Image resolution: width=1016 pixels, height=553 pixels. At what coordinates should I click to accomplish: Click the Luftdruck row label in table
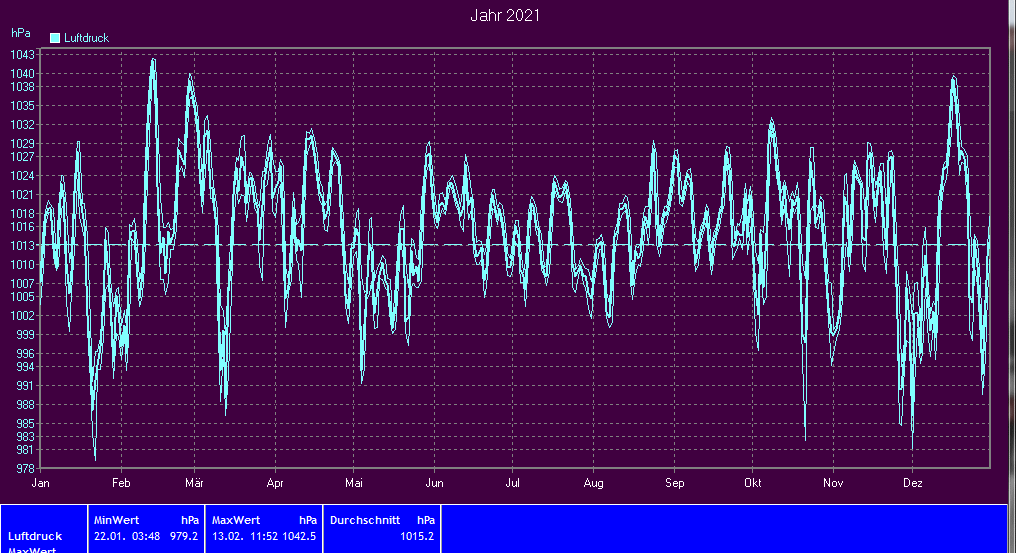coord(35,536)
